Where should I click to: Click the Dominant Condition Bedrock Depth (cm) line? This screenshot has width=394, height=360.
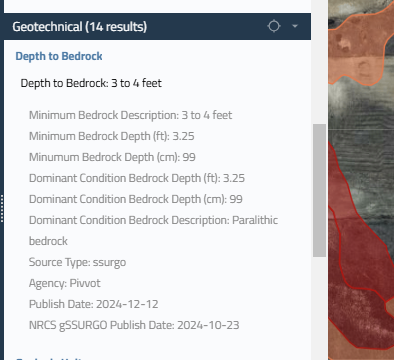[x=136, y=199]
